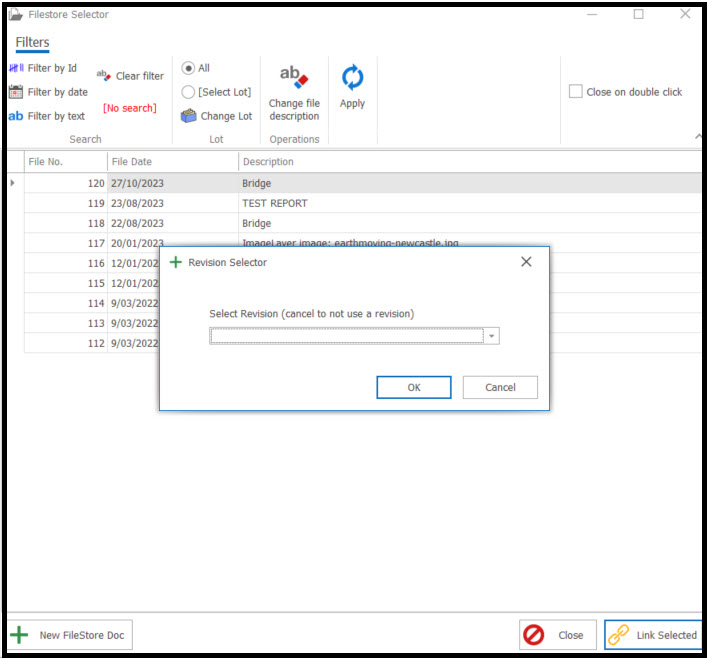707x658 pixels.
Task: Open the Filters ribbon tab
Action: click(32, 43)
